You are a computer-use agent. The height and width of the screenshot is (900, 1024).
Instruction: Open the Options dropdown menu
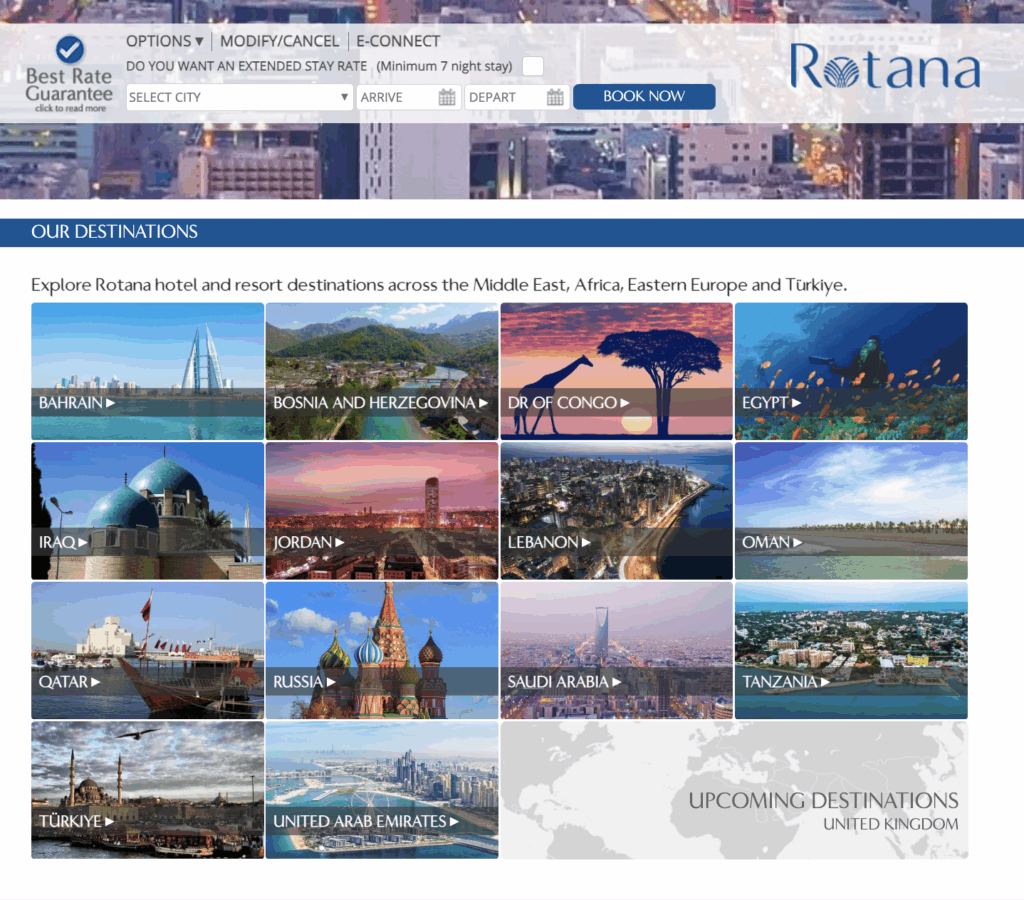point(164,41)
